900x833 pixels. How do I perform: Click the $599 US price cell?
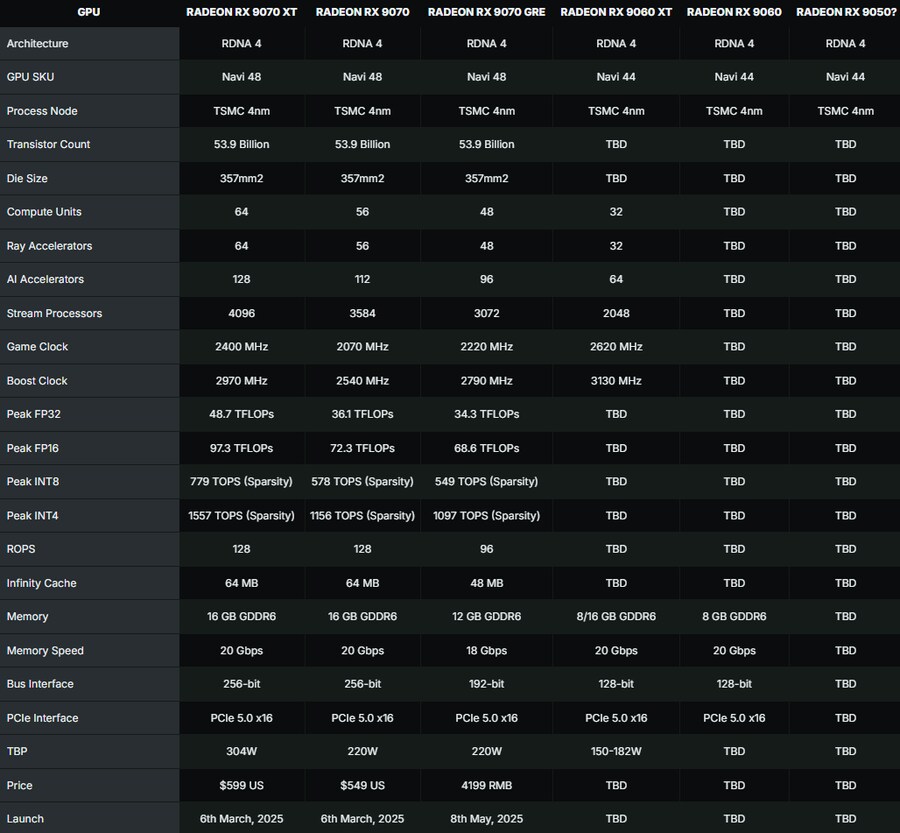241,785
